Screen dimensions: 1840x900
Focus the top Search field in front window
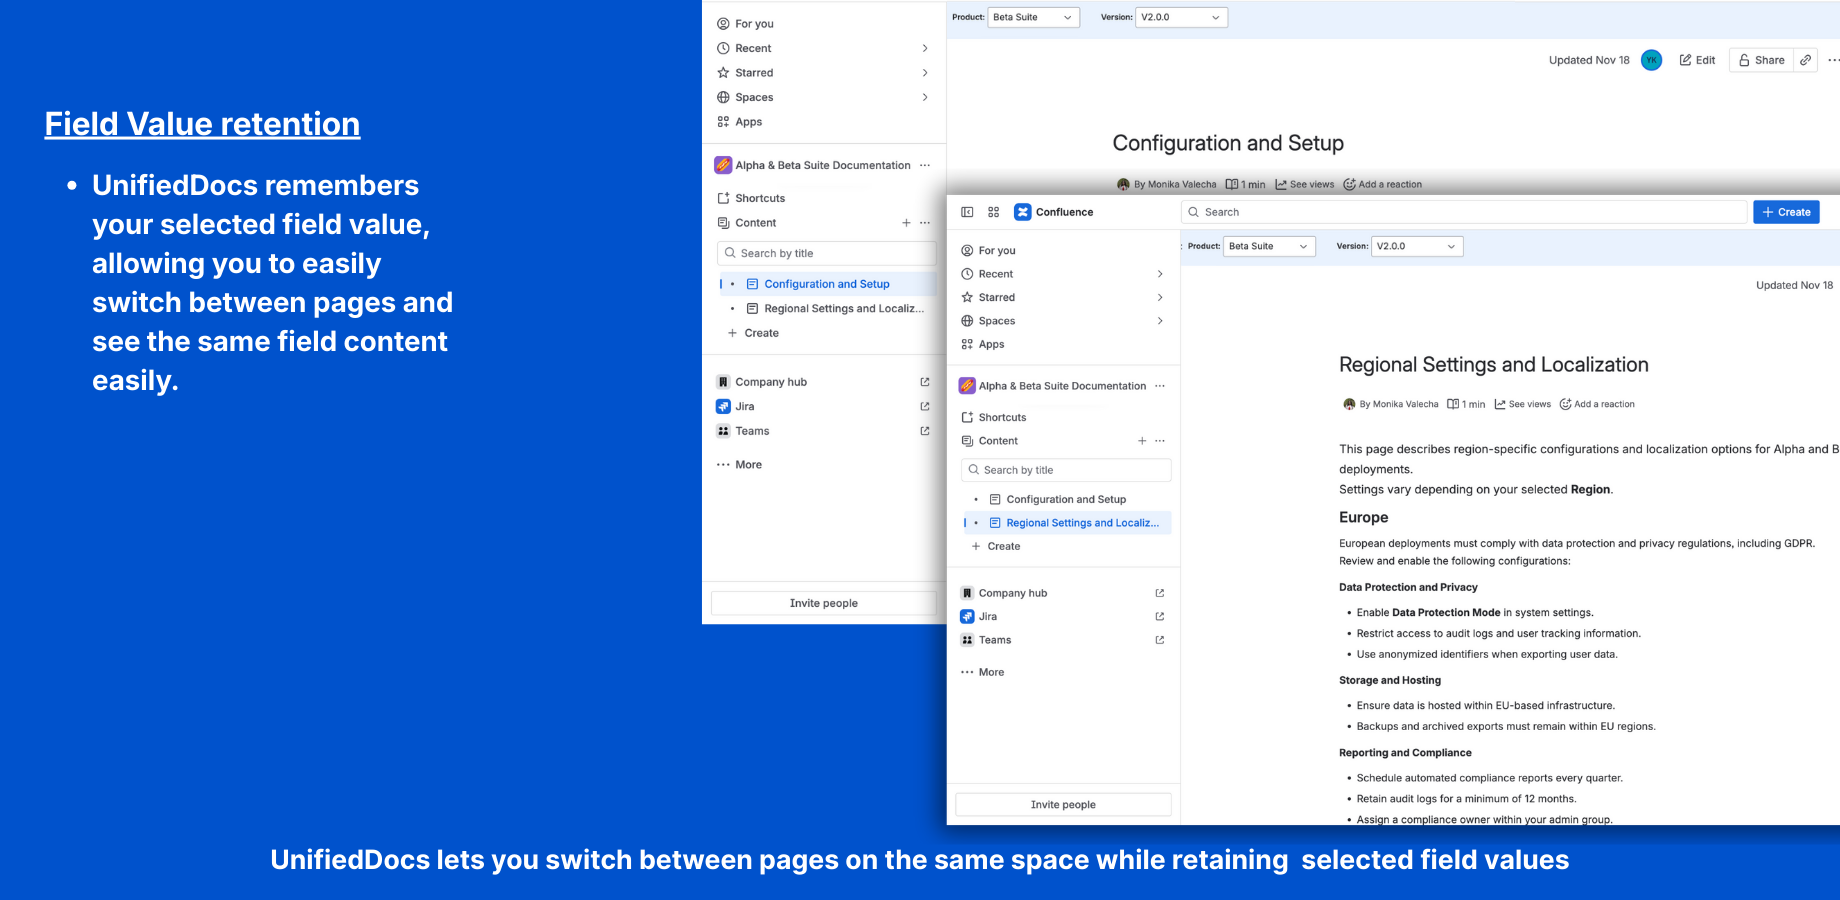pos(1464,212)
